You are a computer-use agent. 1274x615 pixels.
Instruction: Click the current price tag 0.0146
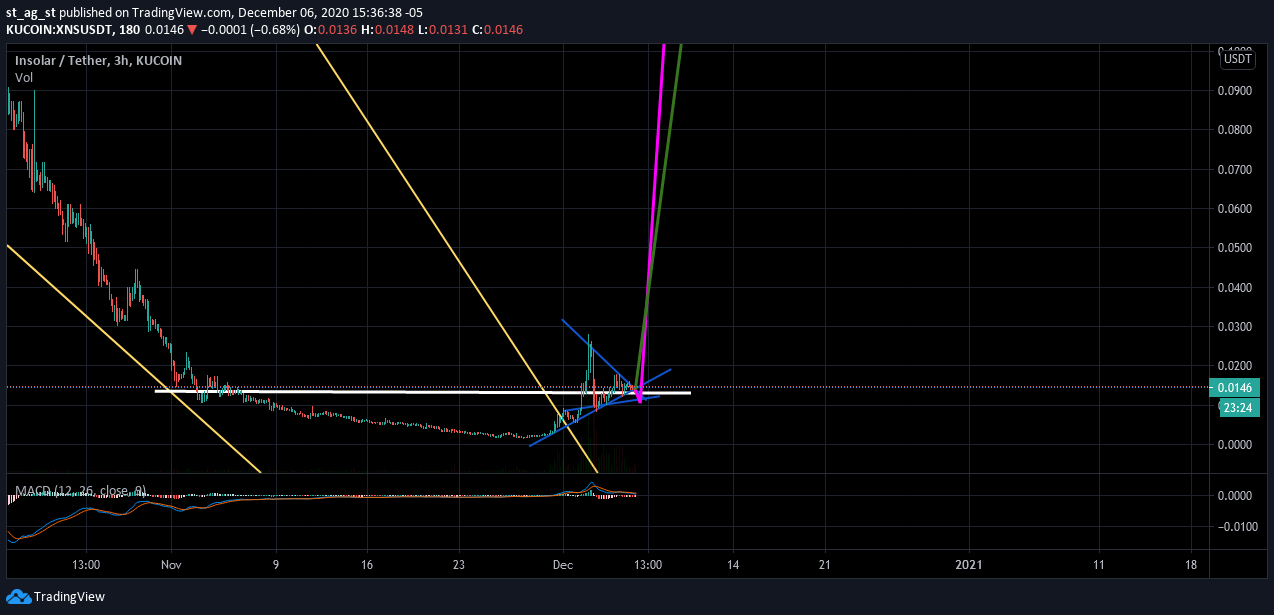pyautogui.click(x=1233, y=387)
